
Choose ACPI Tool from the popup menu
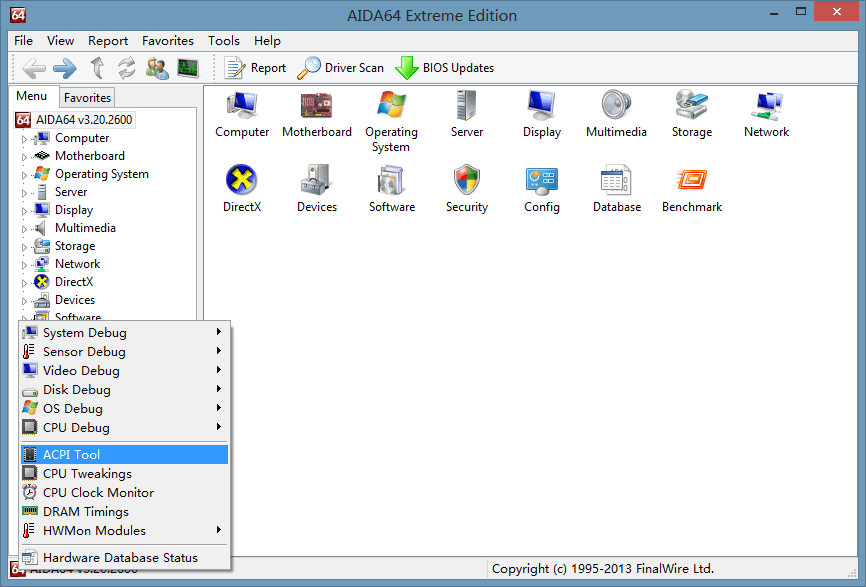pyautogui.click(x=124, y=454)
